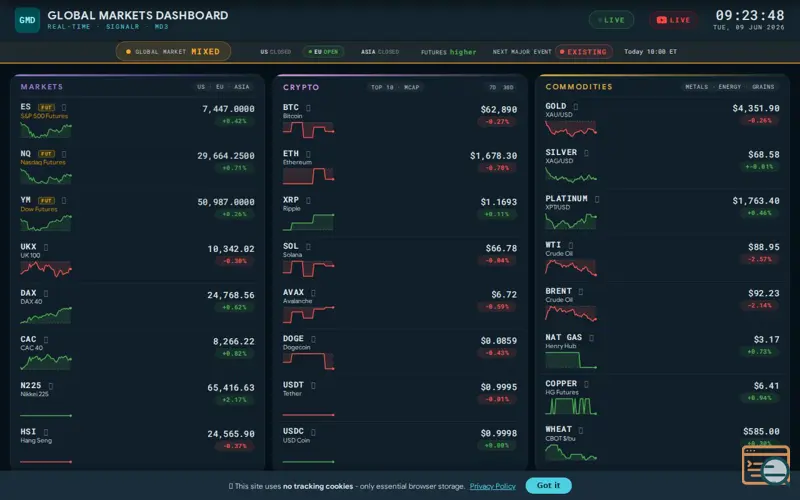Select the TOP 10 crypto filter
This screenshot has height=500, width=800.
tap(382, 87)
